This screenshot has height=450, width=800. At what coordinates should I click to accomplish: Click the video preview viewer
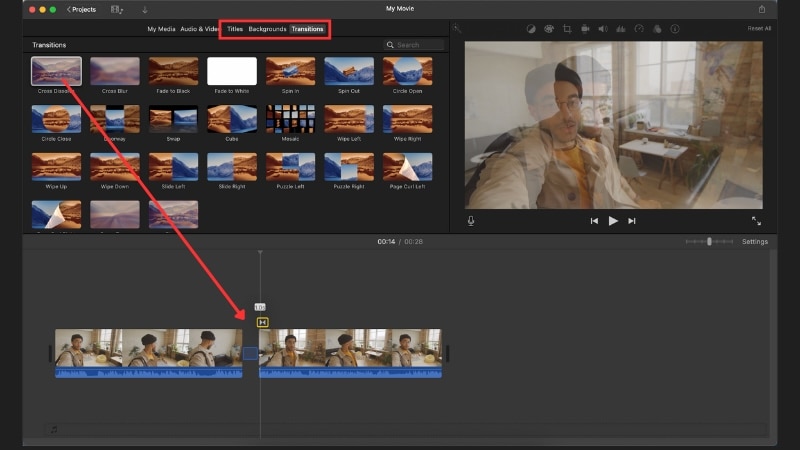613,125
